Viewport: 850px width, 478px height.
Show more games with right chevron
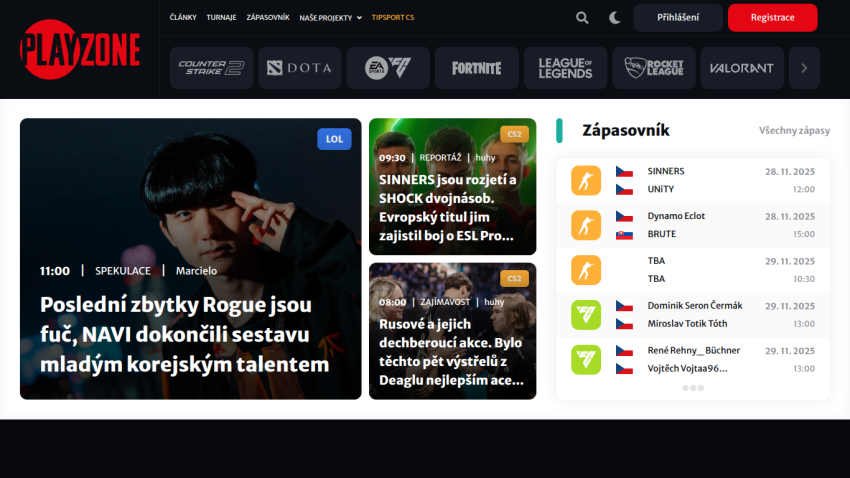coord(804,68)
